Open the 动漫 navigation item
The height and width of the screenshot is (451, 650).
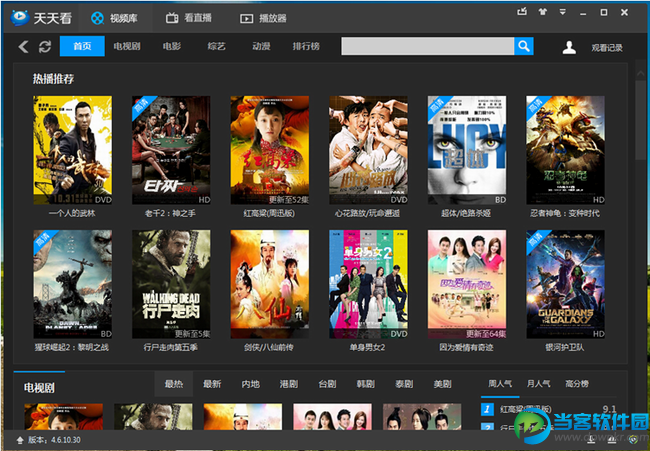(x=261, y=46)
